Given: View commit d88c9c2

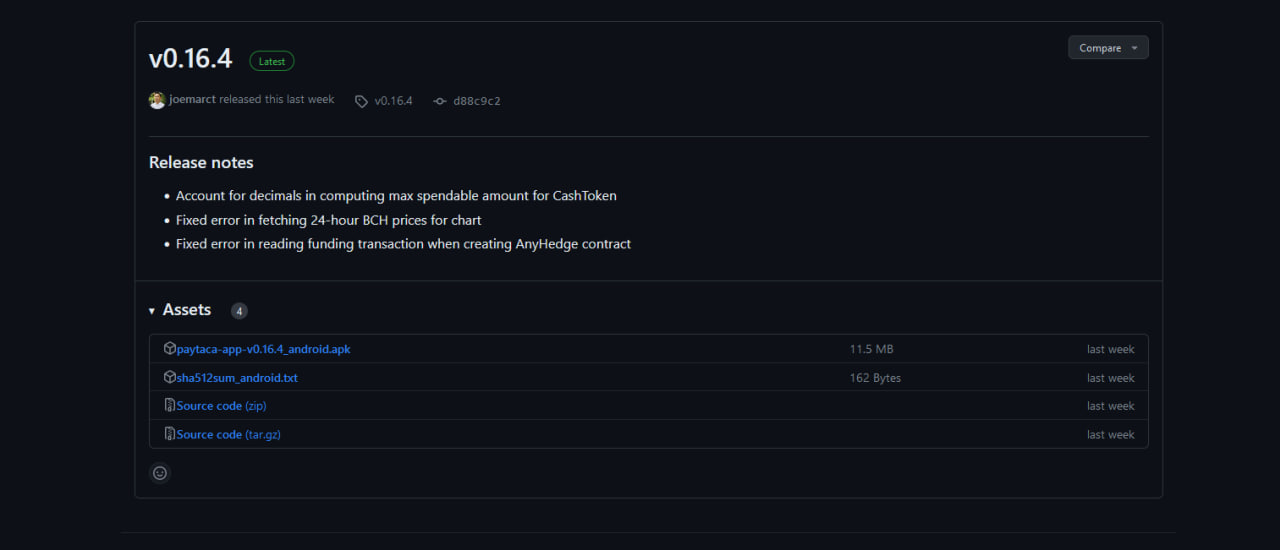Looking at the screenshot, I should pos(477,101).
